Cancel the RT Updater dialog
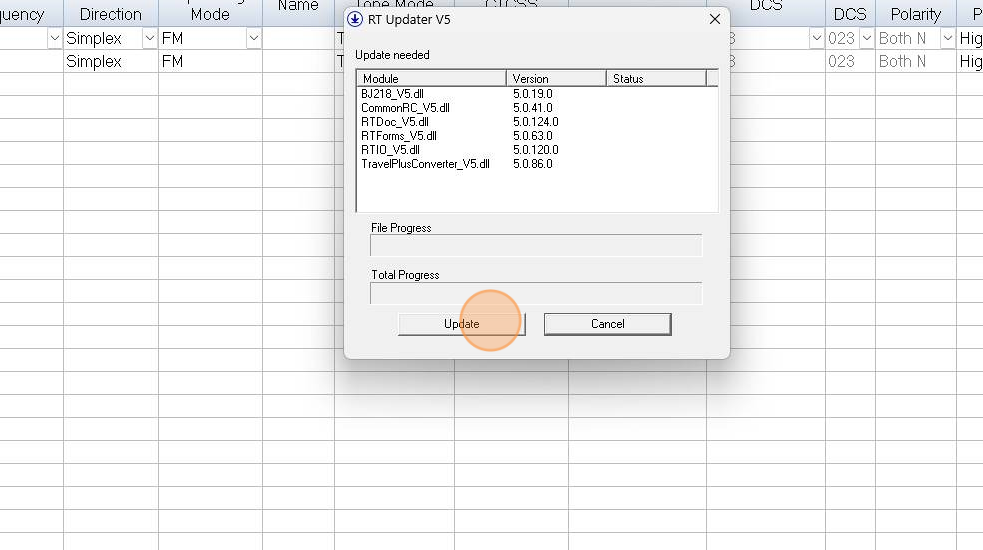 point(607,324)
